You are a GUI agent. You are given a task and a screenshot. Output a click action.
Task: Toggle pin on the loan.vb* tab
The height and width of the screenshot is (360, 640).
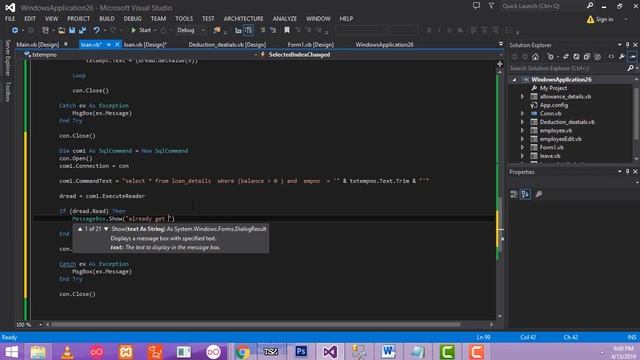[x=109, y=44]
